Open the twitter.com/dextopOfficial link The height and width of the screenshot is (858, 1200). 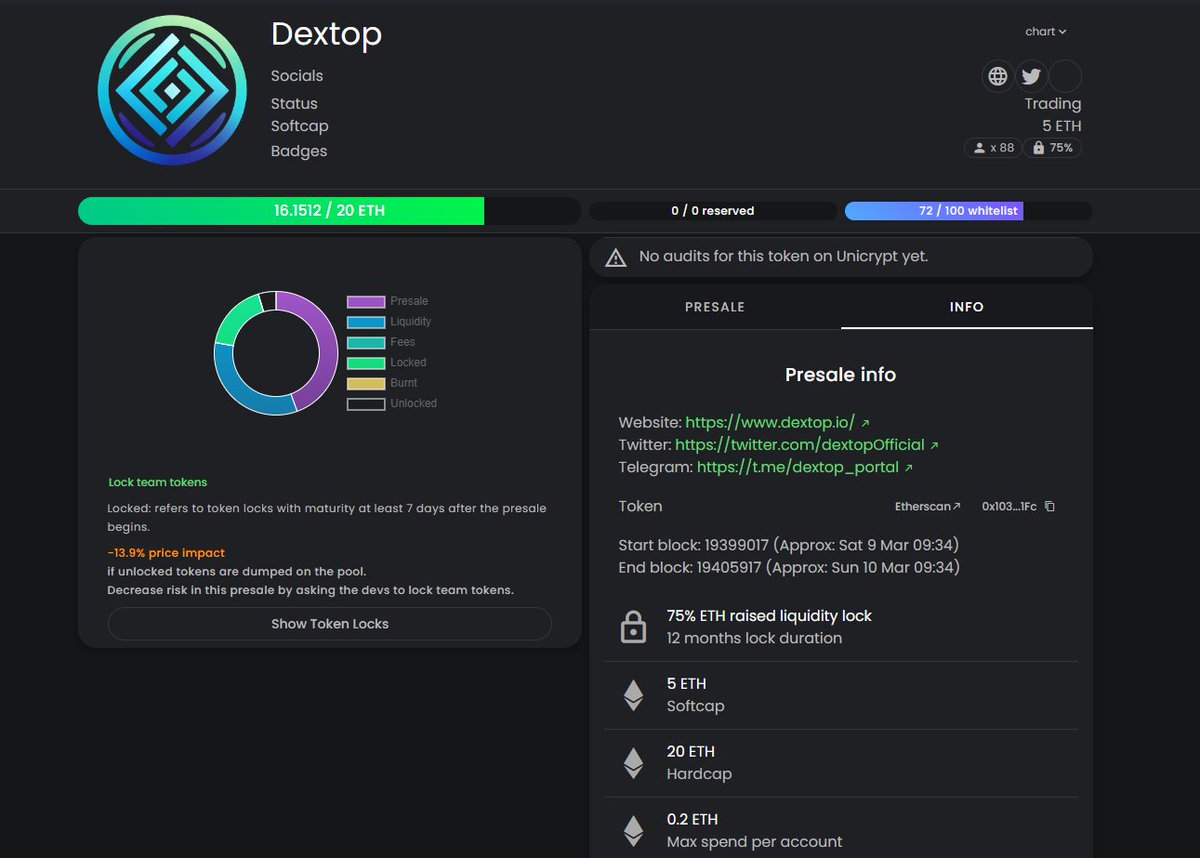[x=806, y=445]
